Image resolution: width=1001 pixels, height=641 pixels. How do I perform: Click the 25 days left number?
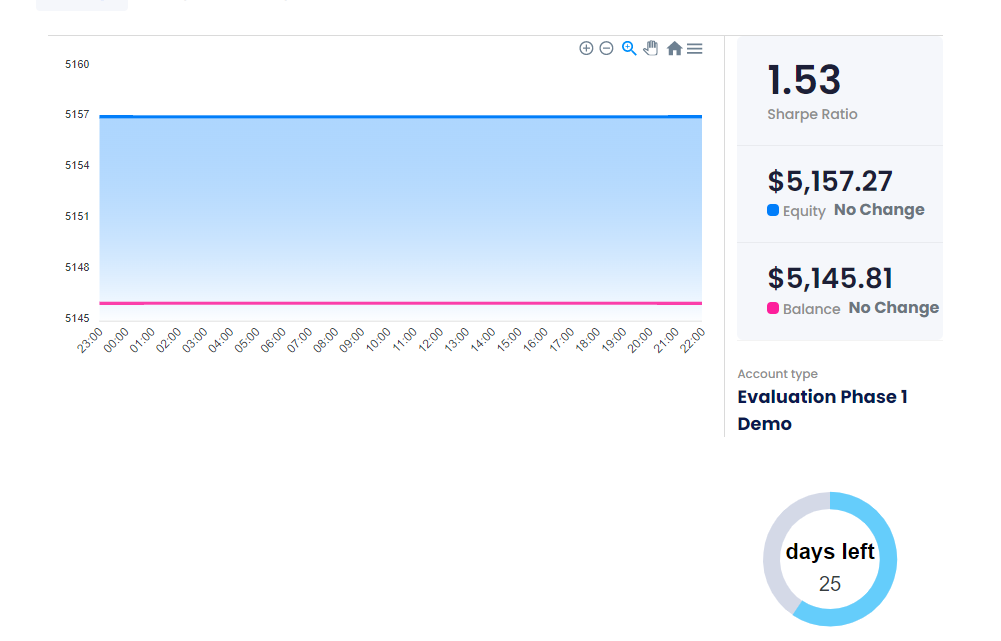coord(830,584)
